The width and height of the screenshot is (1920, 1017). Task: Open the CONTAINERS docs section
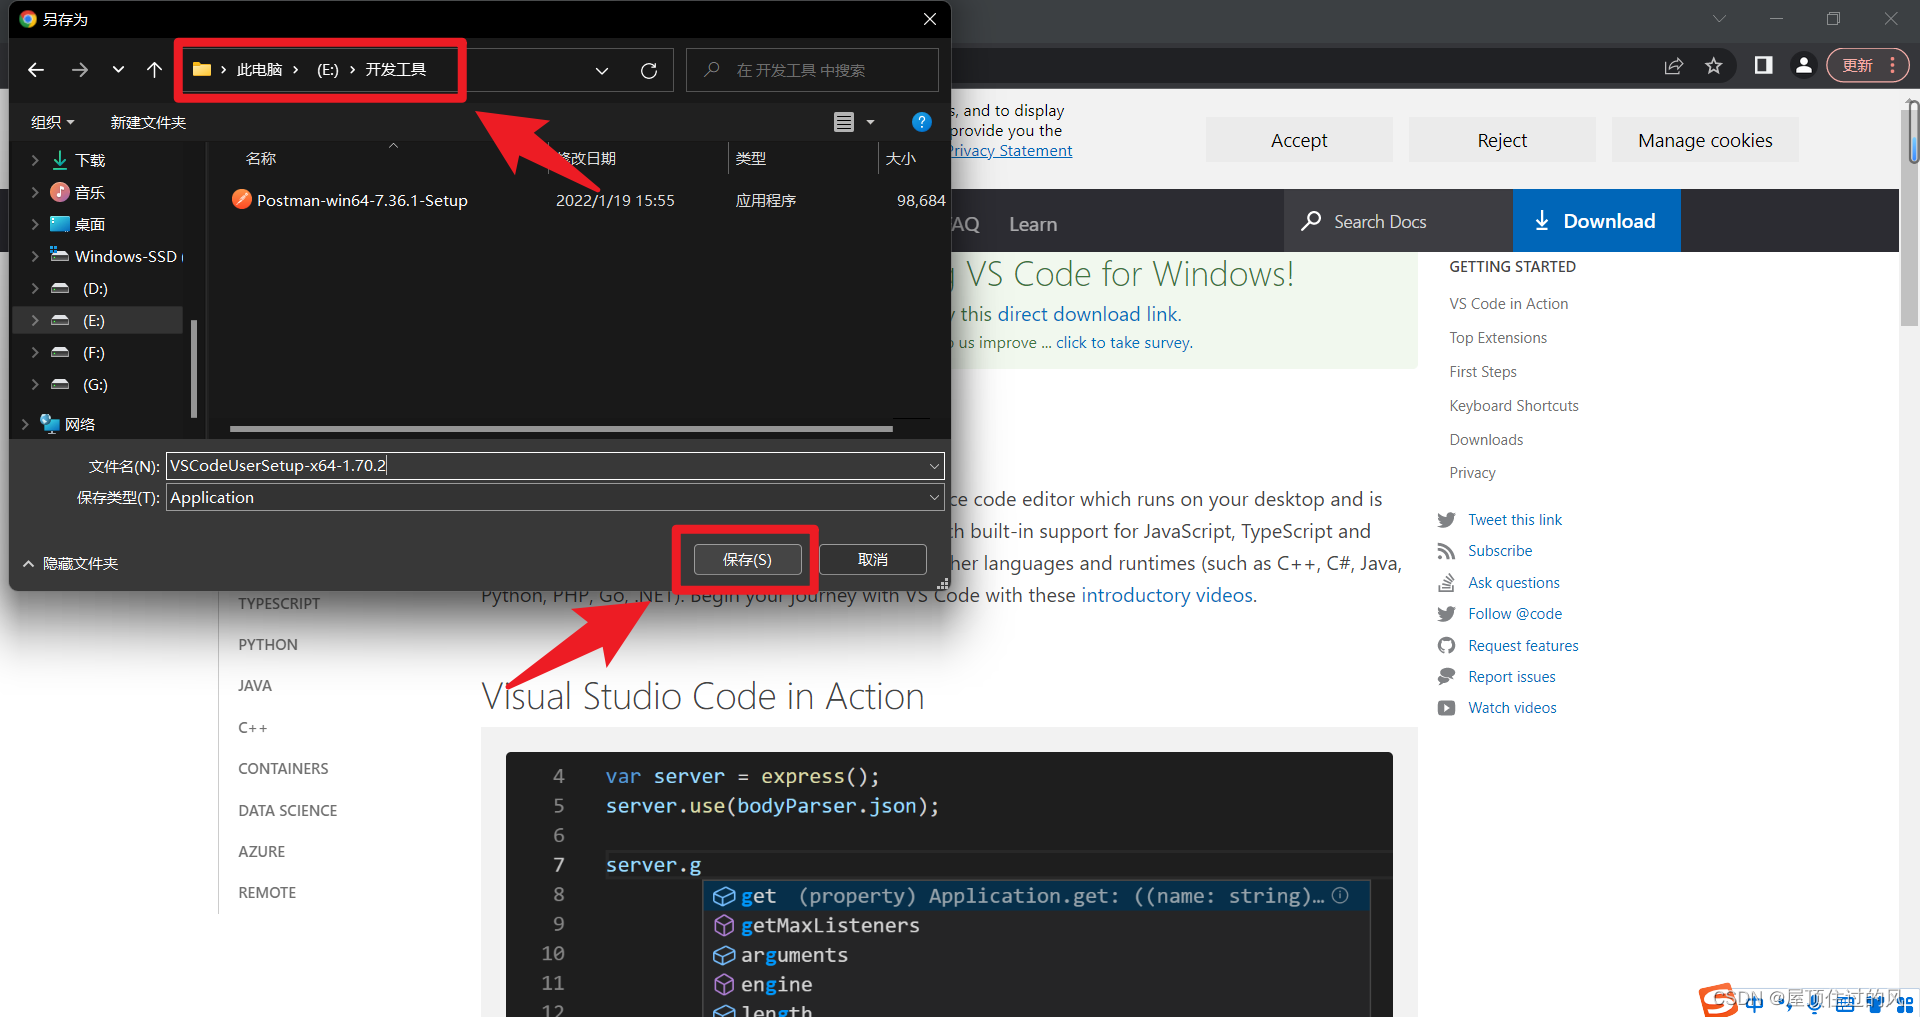283,769
